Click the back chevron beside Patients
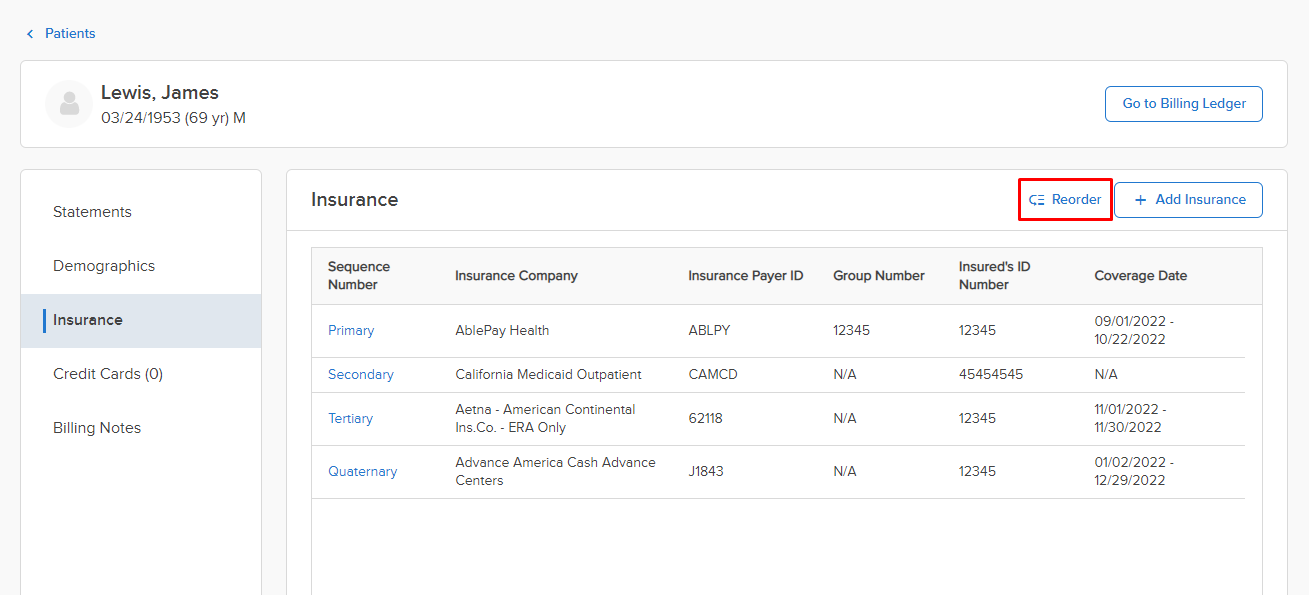 (30, 34)
